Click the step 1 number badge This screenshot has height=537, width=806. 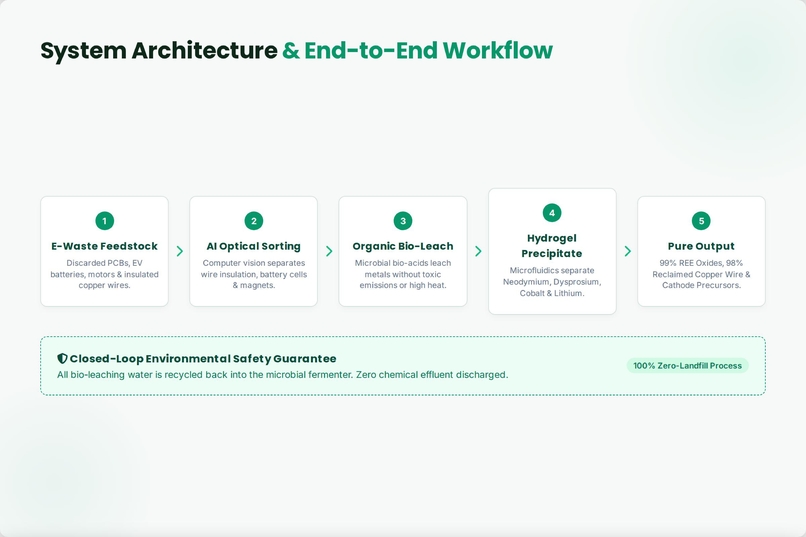[x=104, y=221]
